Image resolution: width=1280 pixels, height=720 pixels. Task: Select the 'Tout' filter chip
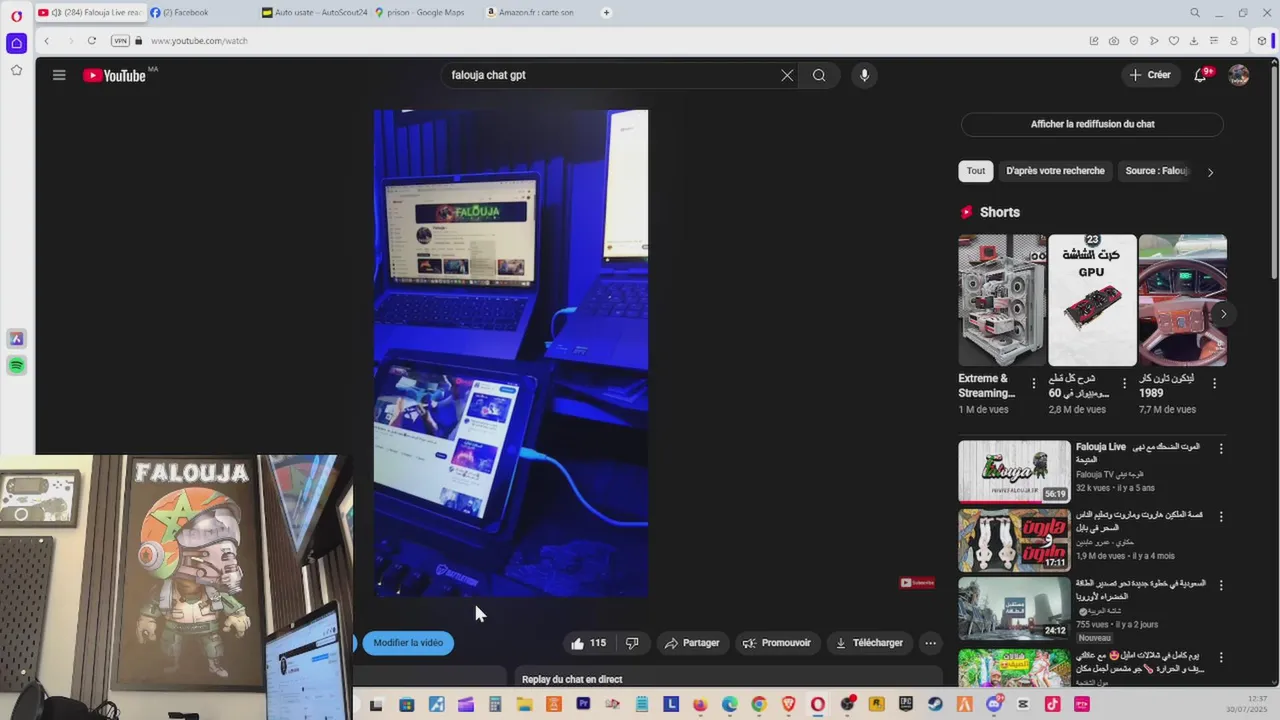point(976,171)
